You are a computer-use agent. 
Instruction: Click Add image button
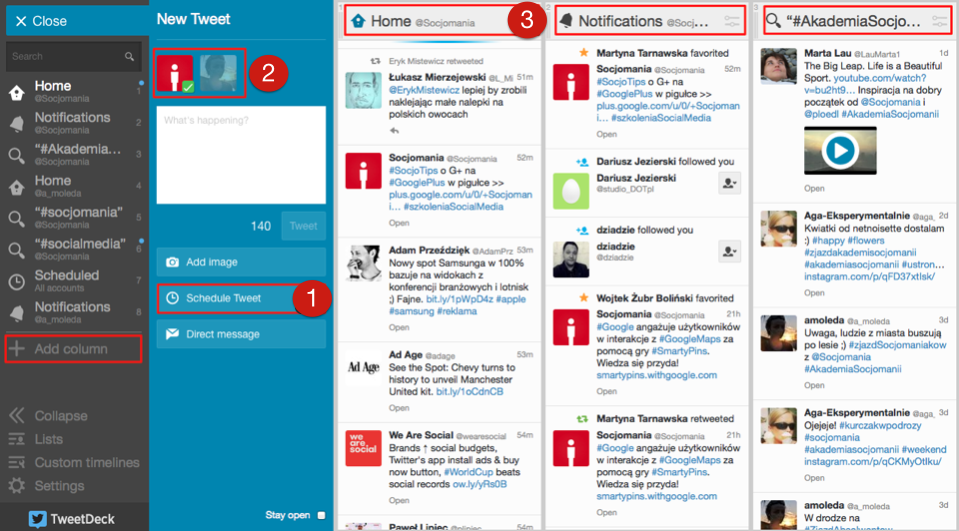[241, 262]
